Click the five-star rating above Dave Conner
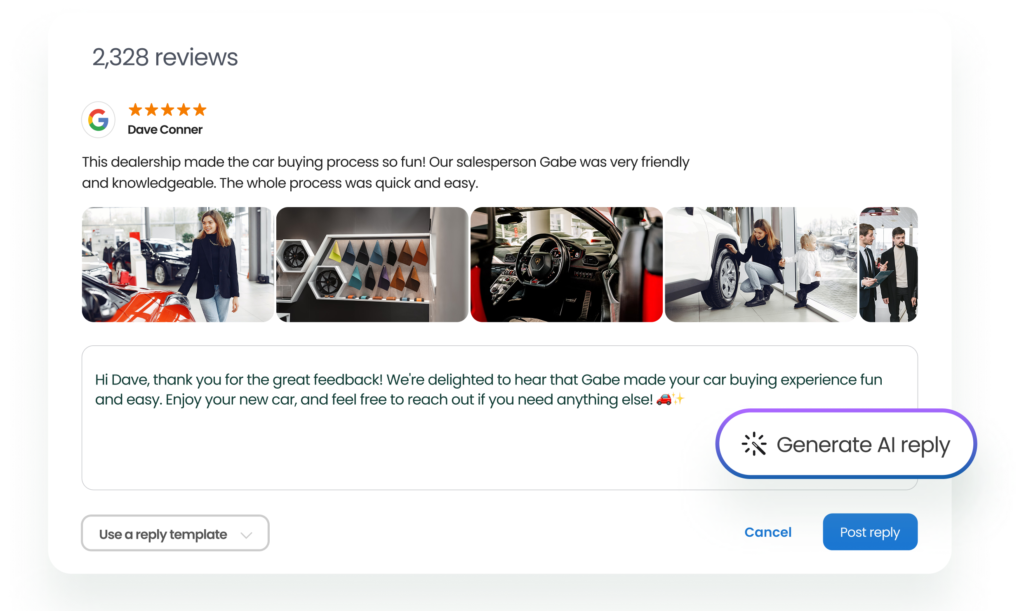Image resolution: width=1024 pixels, height=611 pixels. pyautogui.click(x=167, y=109)
